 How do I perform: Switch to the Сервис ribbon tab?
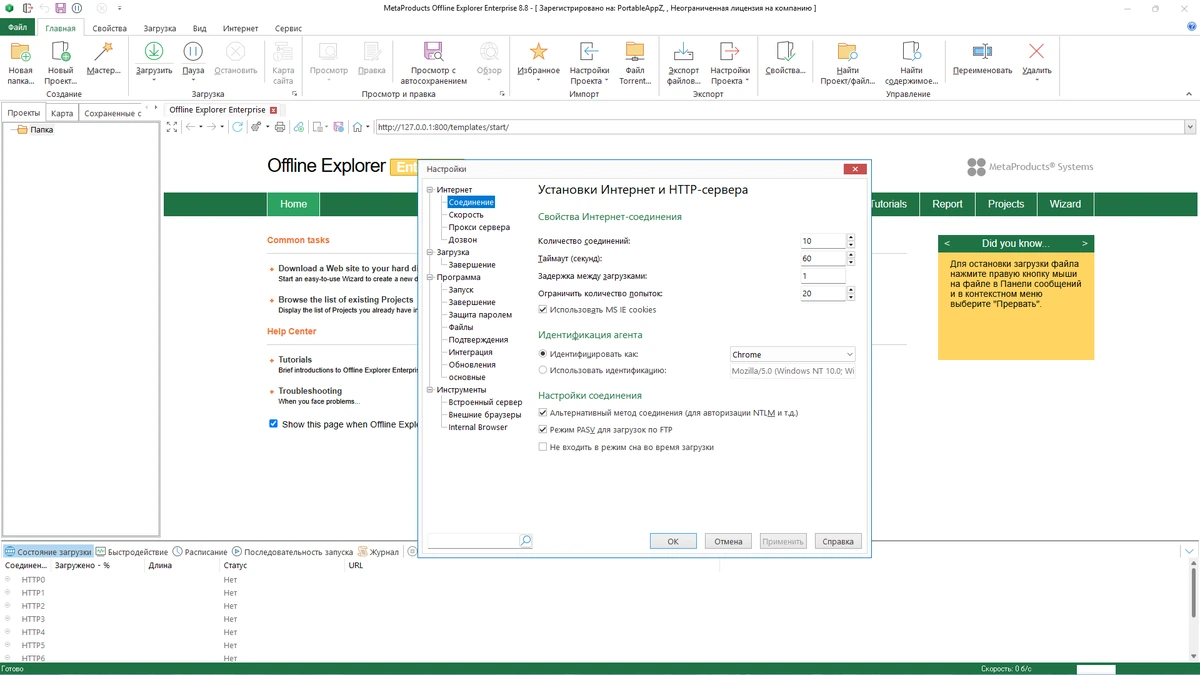click(x=288, y=28)
